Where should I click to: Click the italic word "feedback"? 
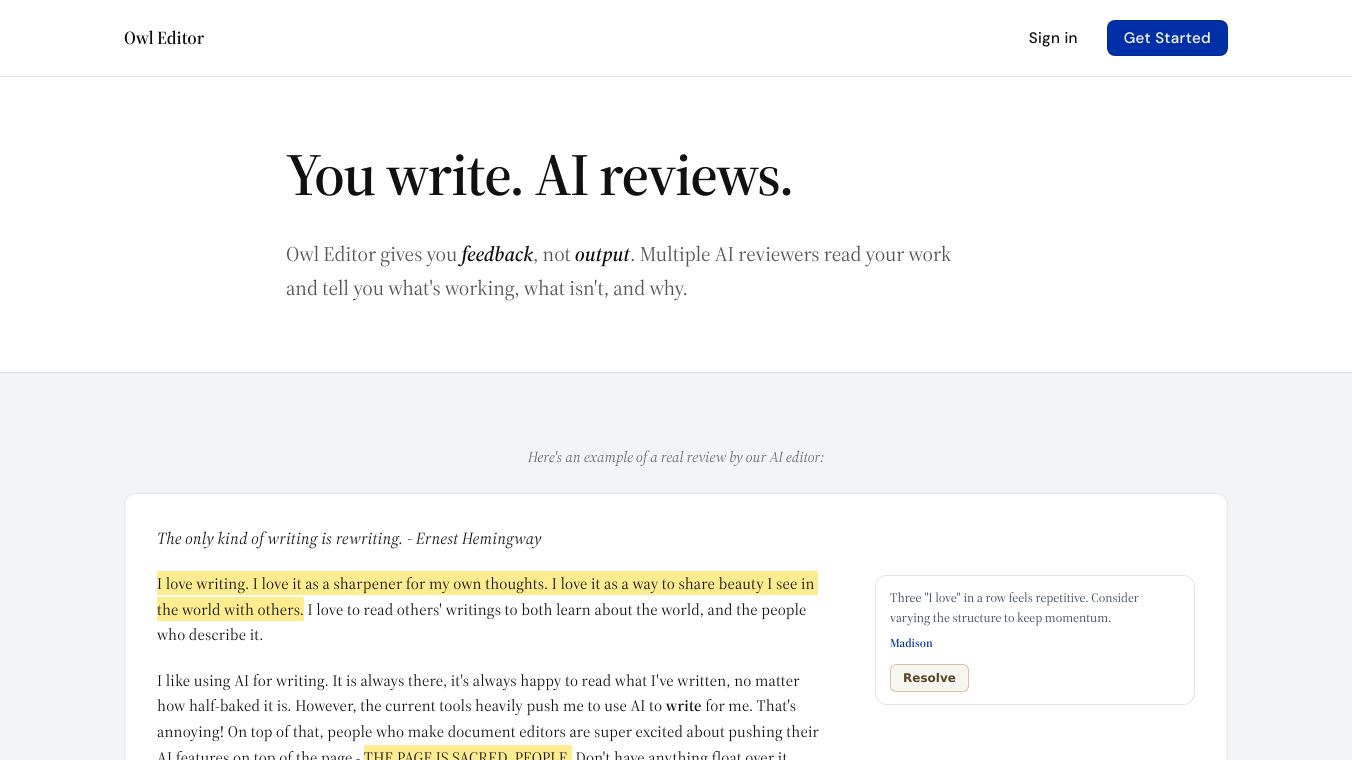(x=497, y=255)
